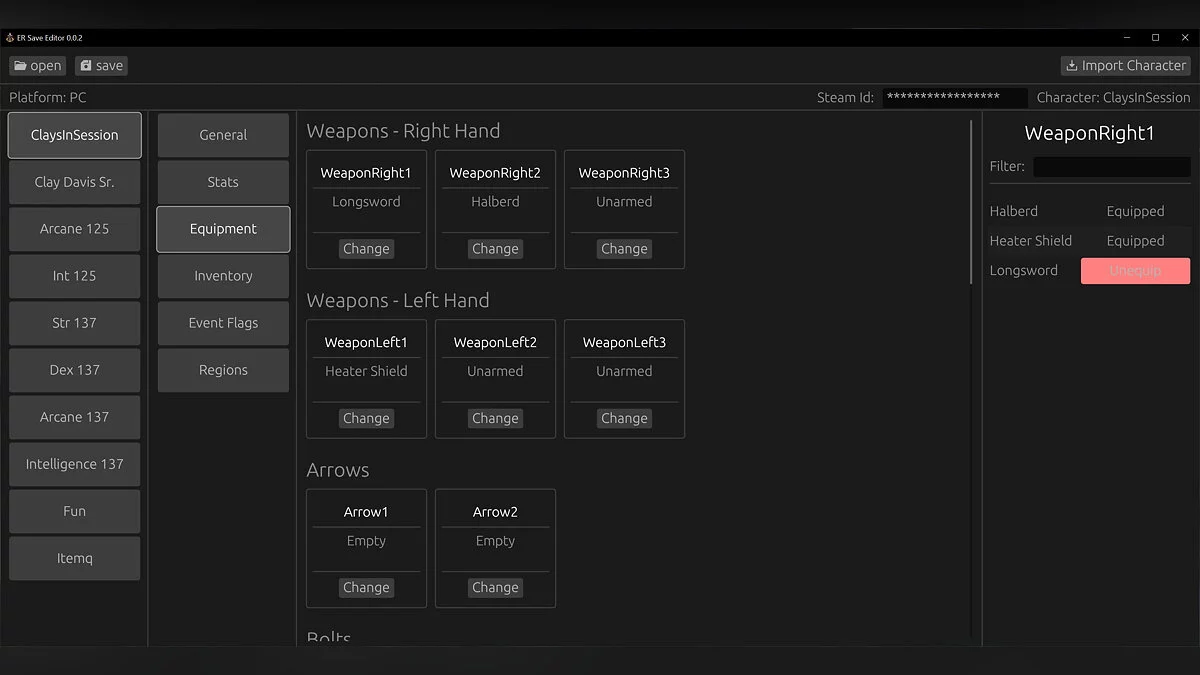This screenshot has width=1200, height=675.
Task: Change the Heater Shield in WeaponLeft1
Action: [366, 418]
